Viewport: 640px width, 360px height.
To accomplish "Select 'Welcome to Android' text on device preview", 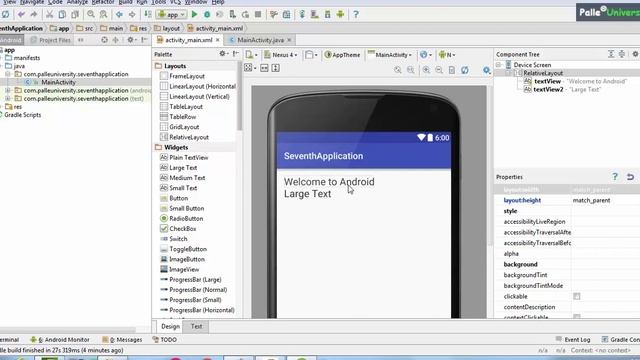I will point(329,182).
